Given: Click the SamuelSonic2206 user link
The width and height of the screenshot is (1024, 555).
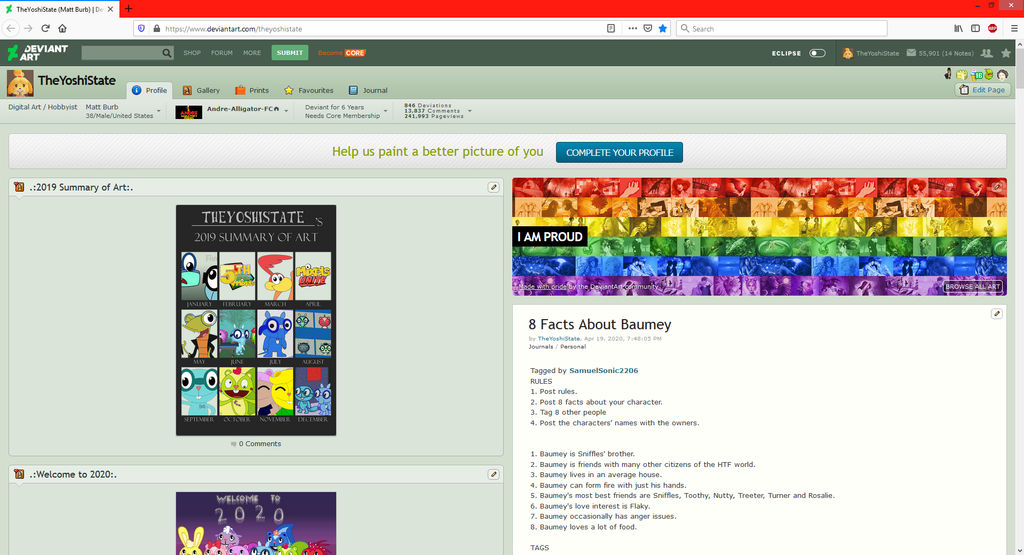Looking at the screenshot, I should (603, 370).
